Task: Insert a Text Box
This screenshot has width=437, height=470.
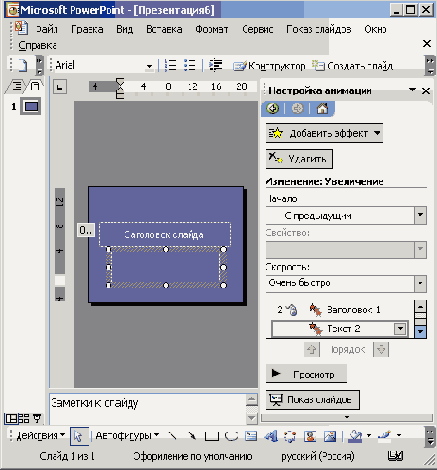Action: pyautogui.click(x=251, y=436)
